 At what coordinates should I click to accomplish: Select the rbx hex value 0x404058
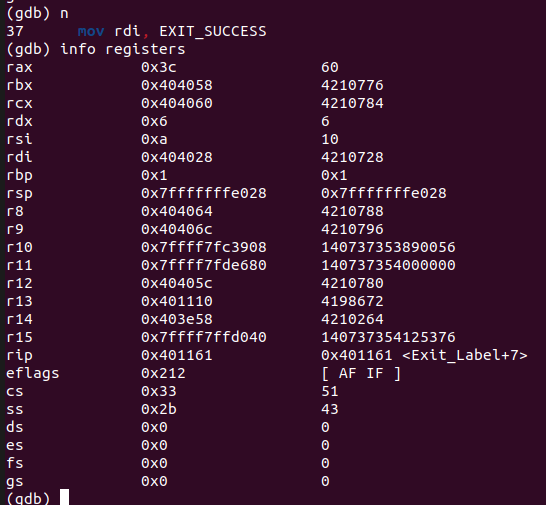(177, 85)
